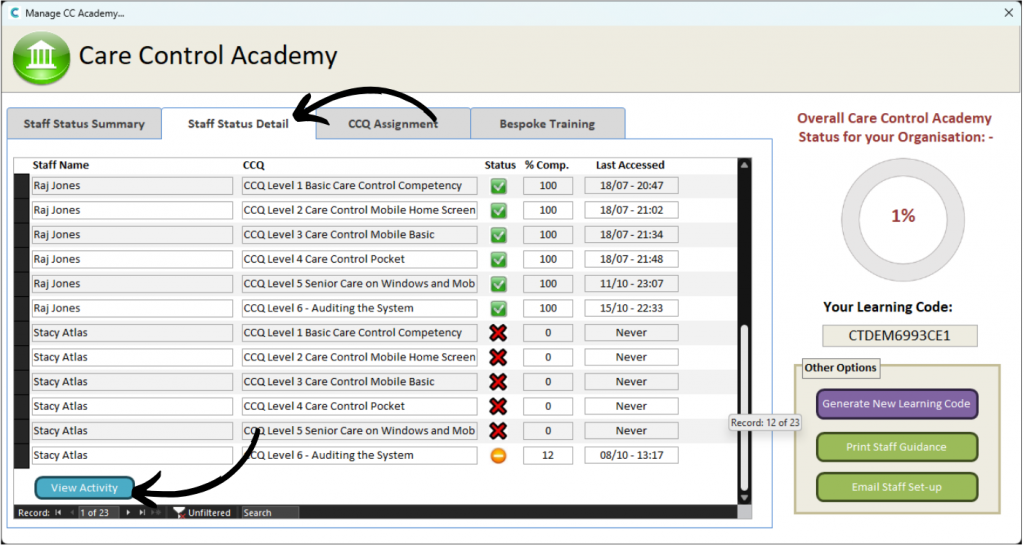Click last accessed value 11/10 - 23:07
Image resolution: width=1024 pixels, height=545 pixels.
[631, 284]
